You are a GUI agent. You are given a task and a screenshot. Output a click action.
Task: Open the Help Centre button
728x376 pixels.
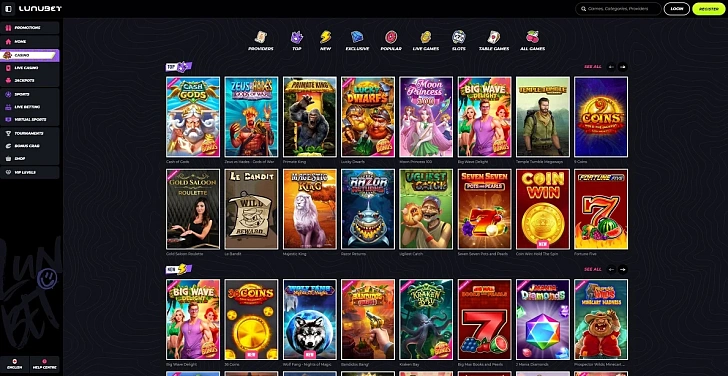pyautogui.click(x=45, y=364)
